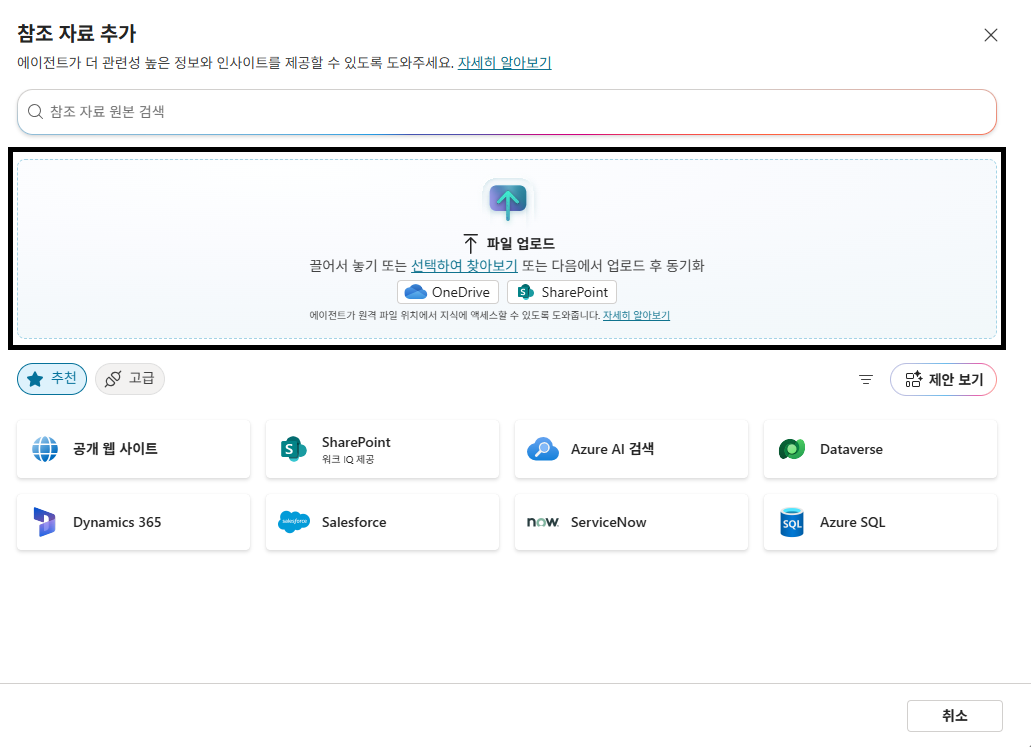Choose OneDrive upload source button
1031x747 pixels.
click(448, 292)
